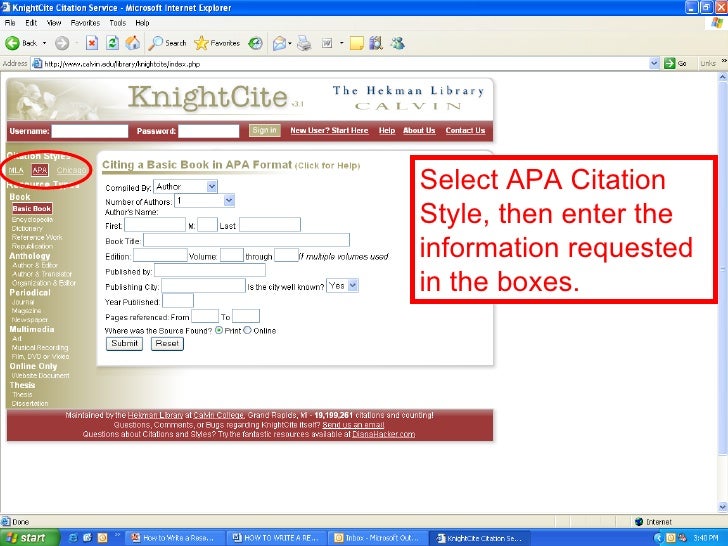Image resolution: width=728 pixels, height=546 pixels.
Task: Choose Encyclopedia resource type
Action: (32, 219)
